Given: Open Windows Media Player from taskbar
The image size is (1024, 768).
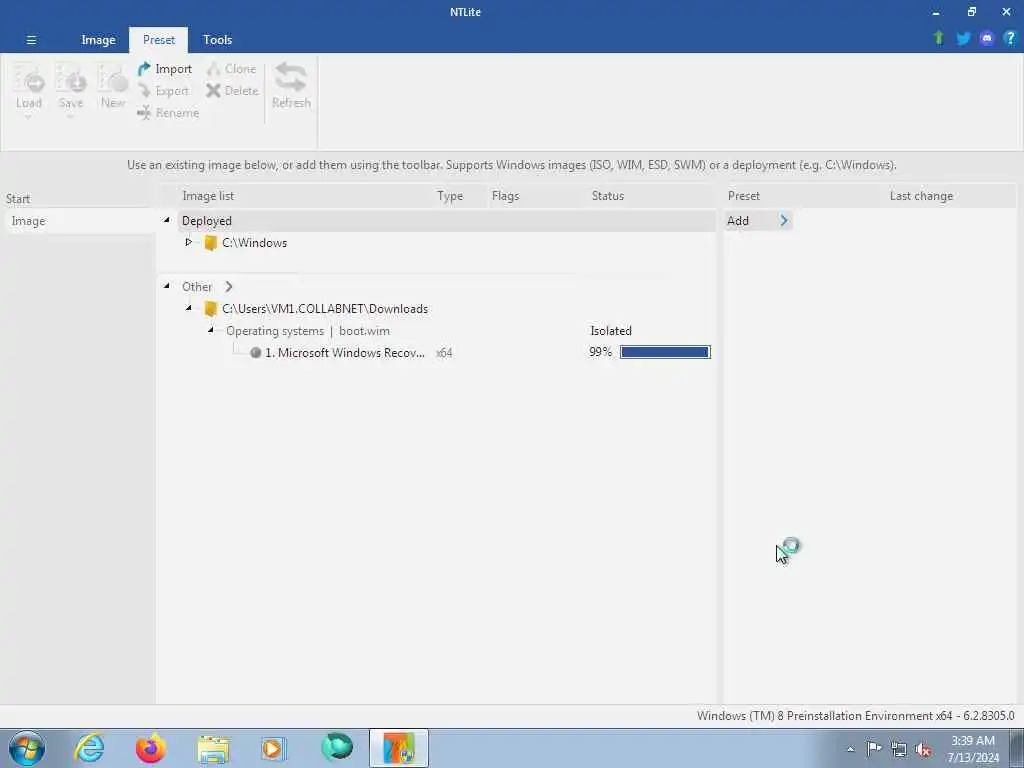Looking at the screenshot, I should (273, 749).
